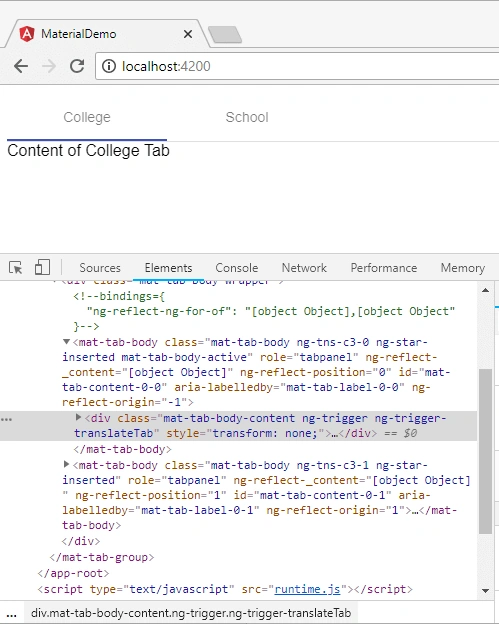Click the browser back arrow
The width and height of the screenshot is (499, 624).
(x=21, y=66)
